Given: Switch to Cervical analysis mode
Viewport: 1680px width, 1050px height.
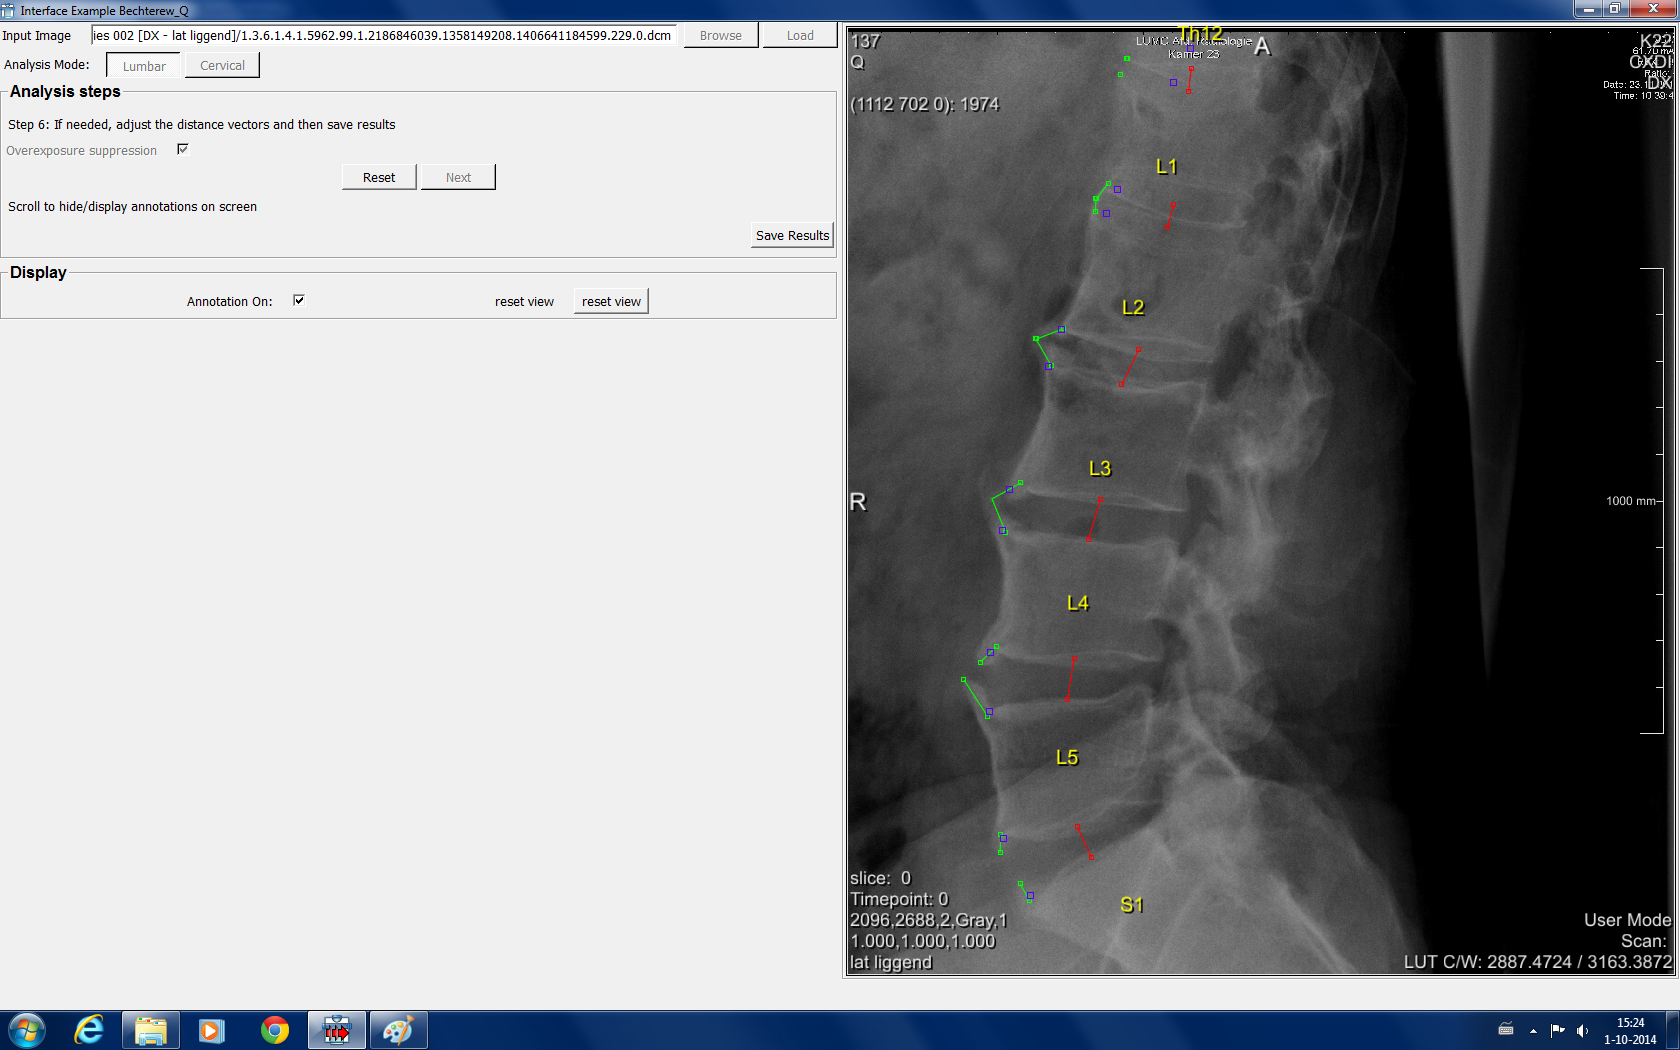Looking at the screenshot, I should coord(222,66).
